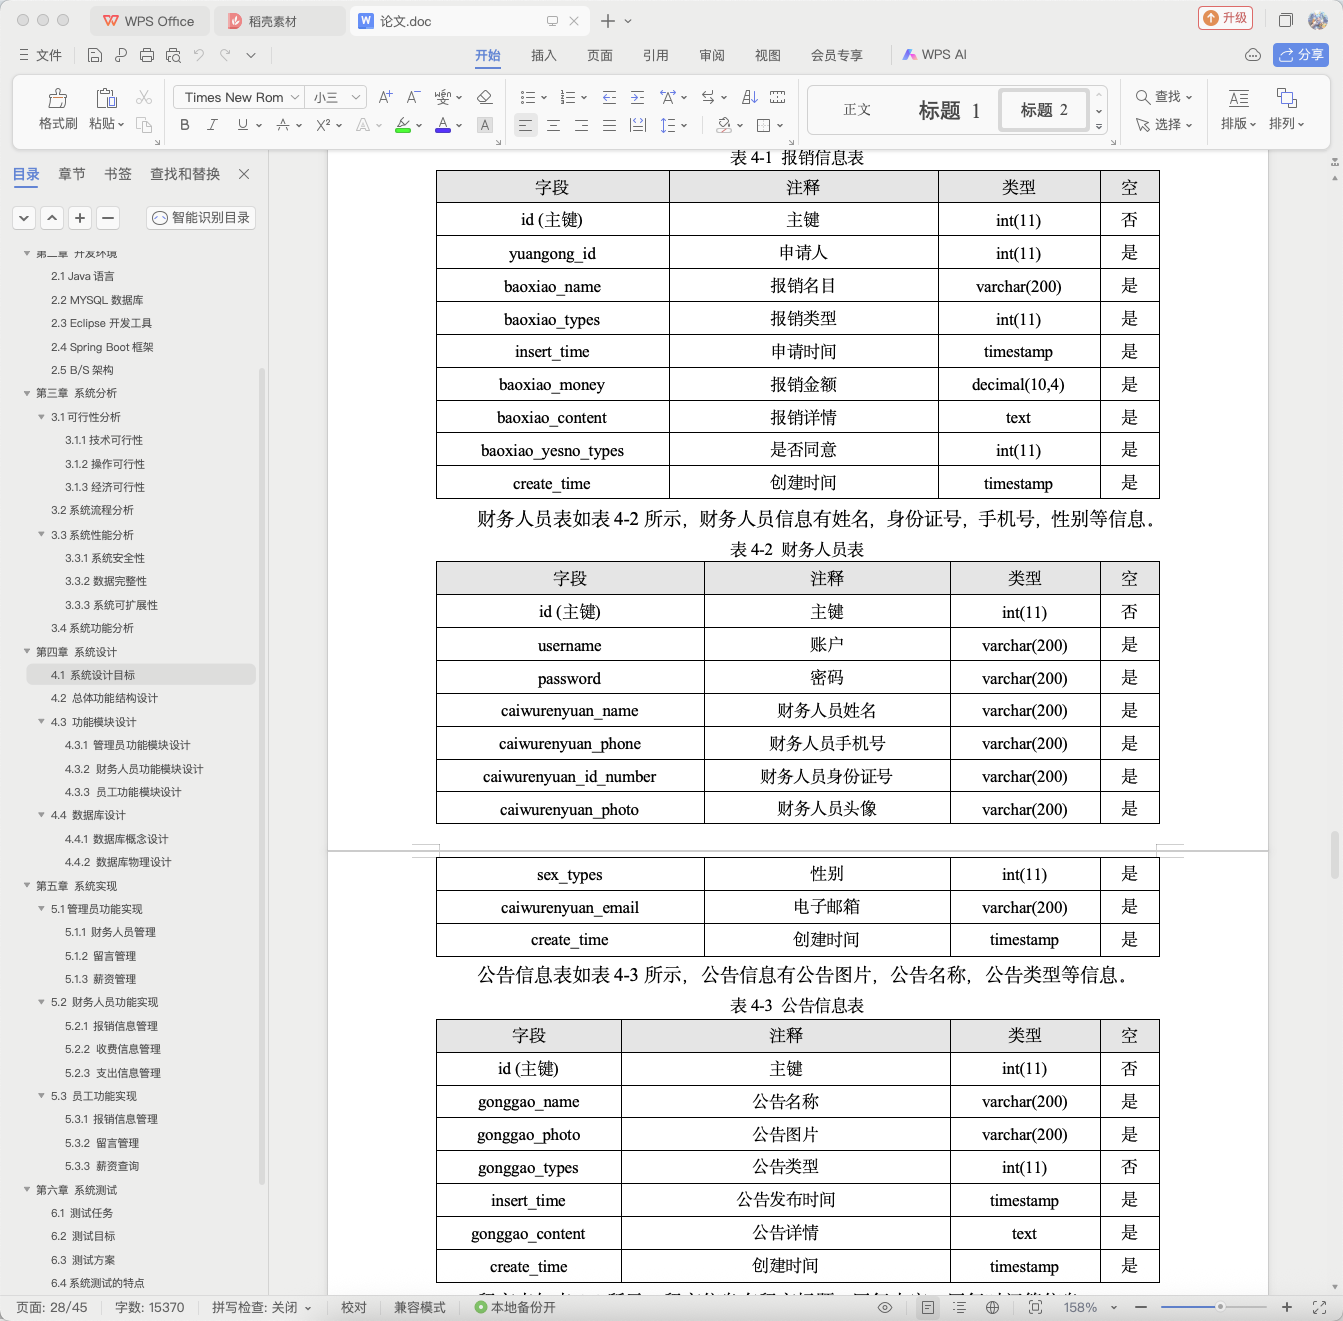
Task: Toggle superscript X² formatting
Action: (x=323, y=125)
